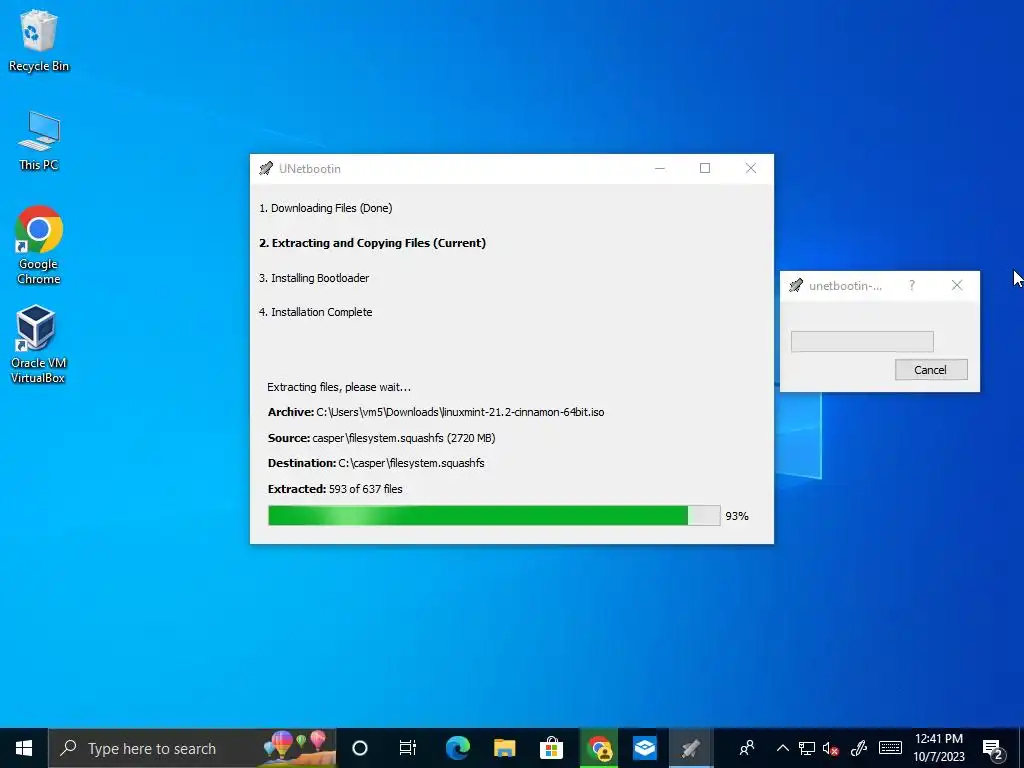Viewport: 1024px width, 768px height.
Task: Select the This PC desktop icon
Action: pyautogui.click(x=39, y=141)
